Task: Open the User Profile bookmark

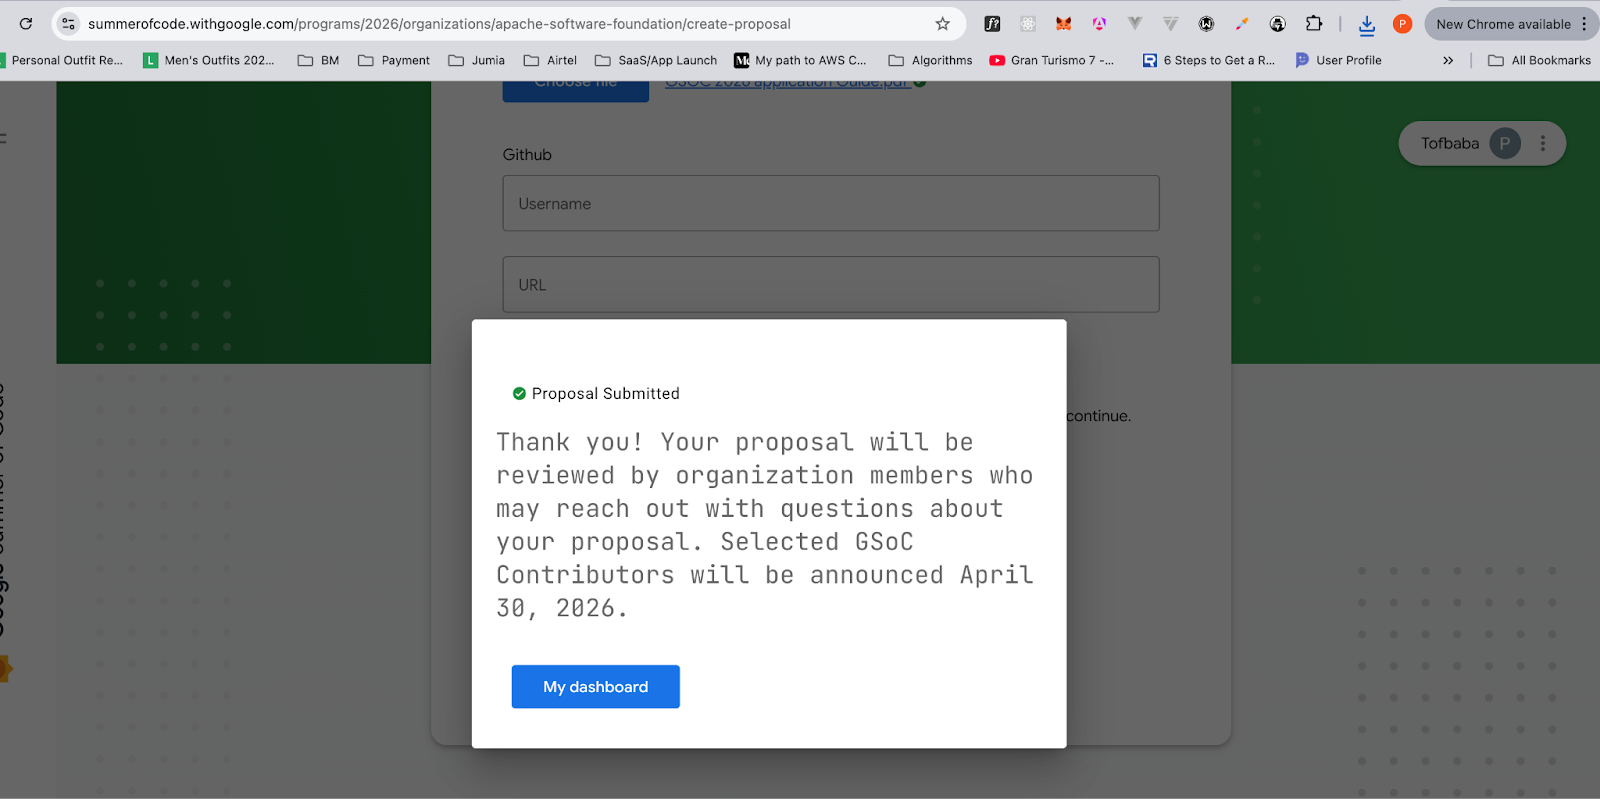Action: click(1339, 60)
